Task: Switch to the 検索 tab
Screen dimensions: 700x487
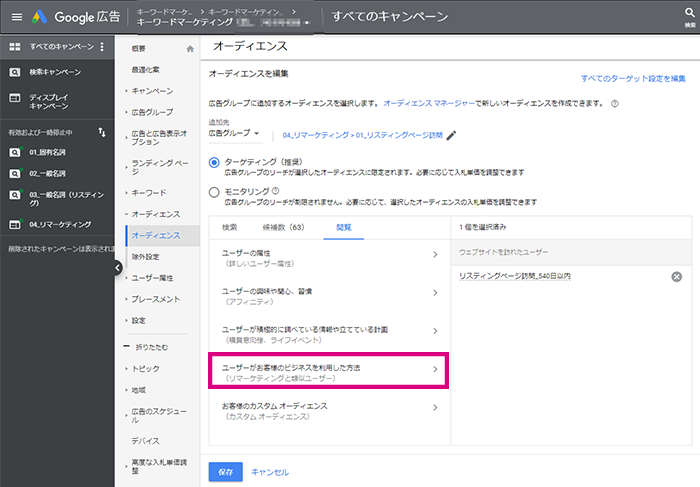Action: coord(230,227)
